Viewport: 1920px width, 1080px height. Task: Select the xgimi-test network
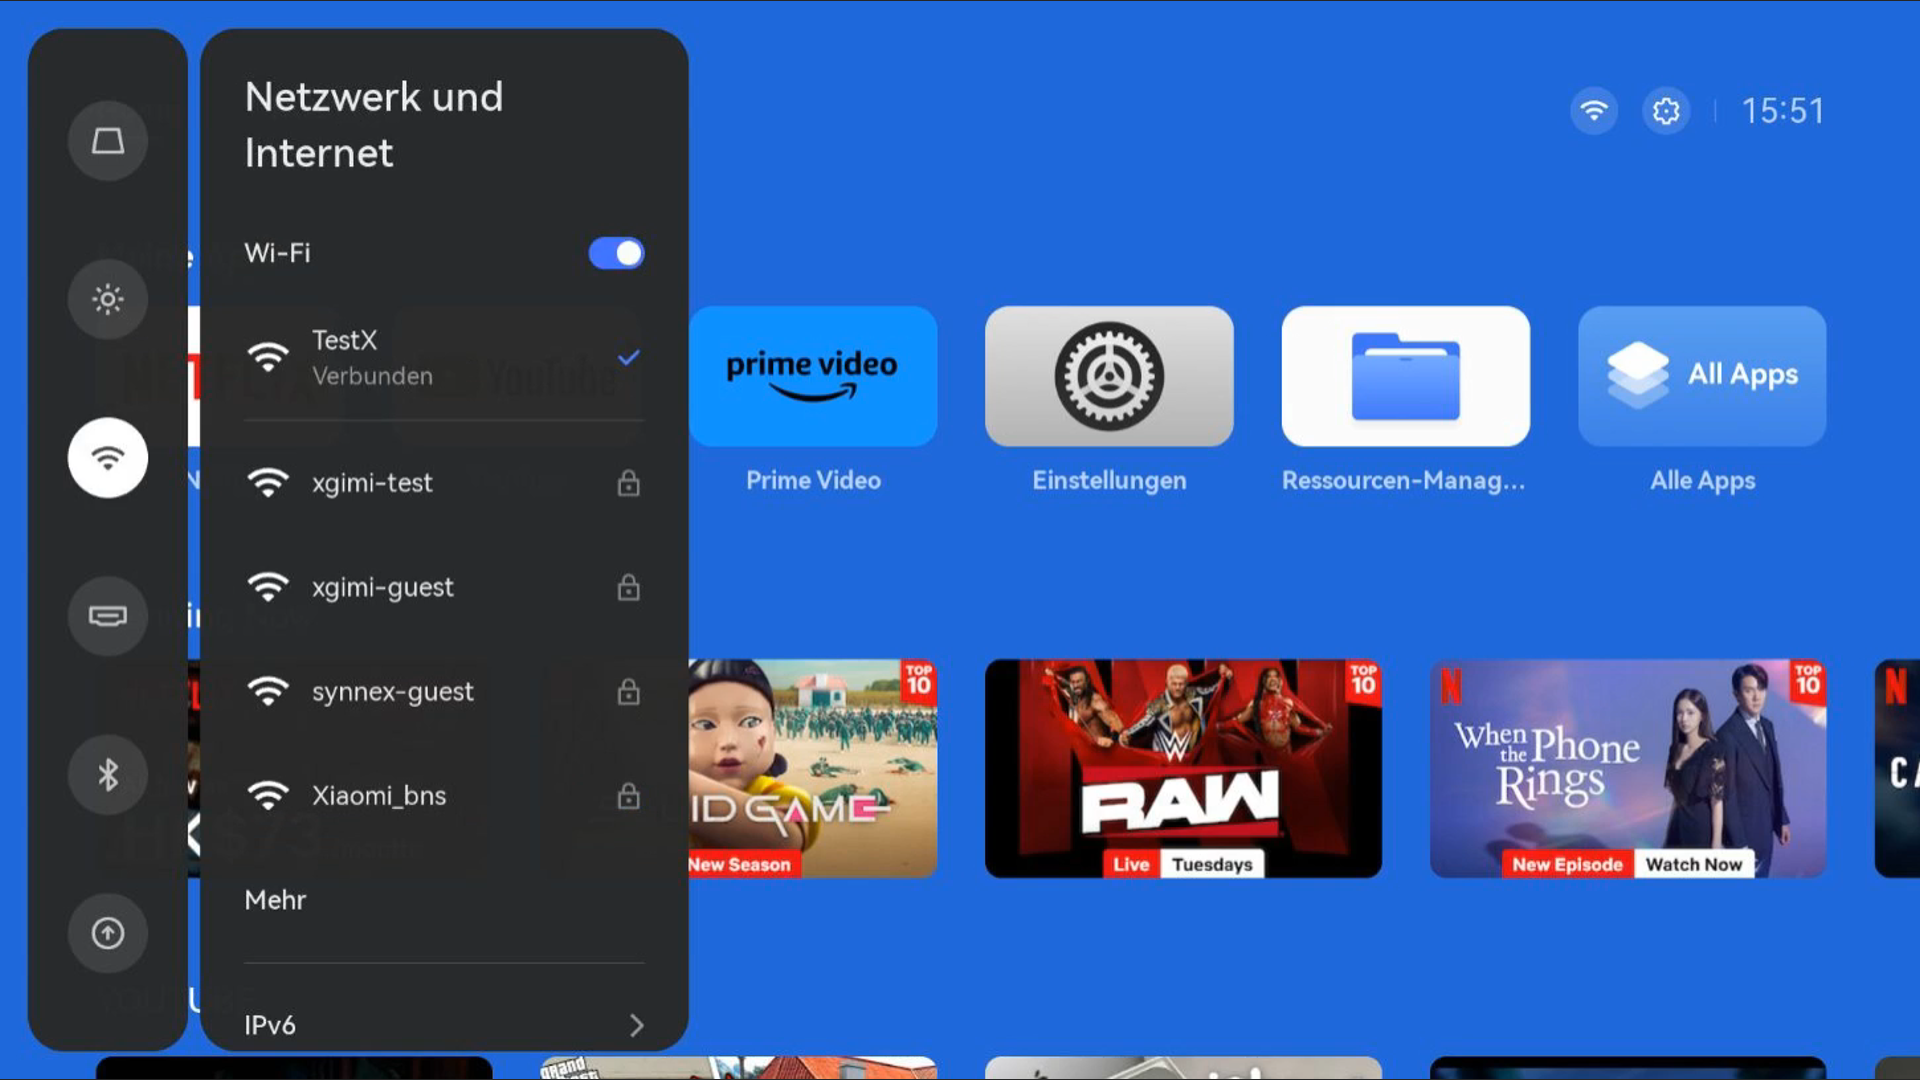(444, 483)
